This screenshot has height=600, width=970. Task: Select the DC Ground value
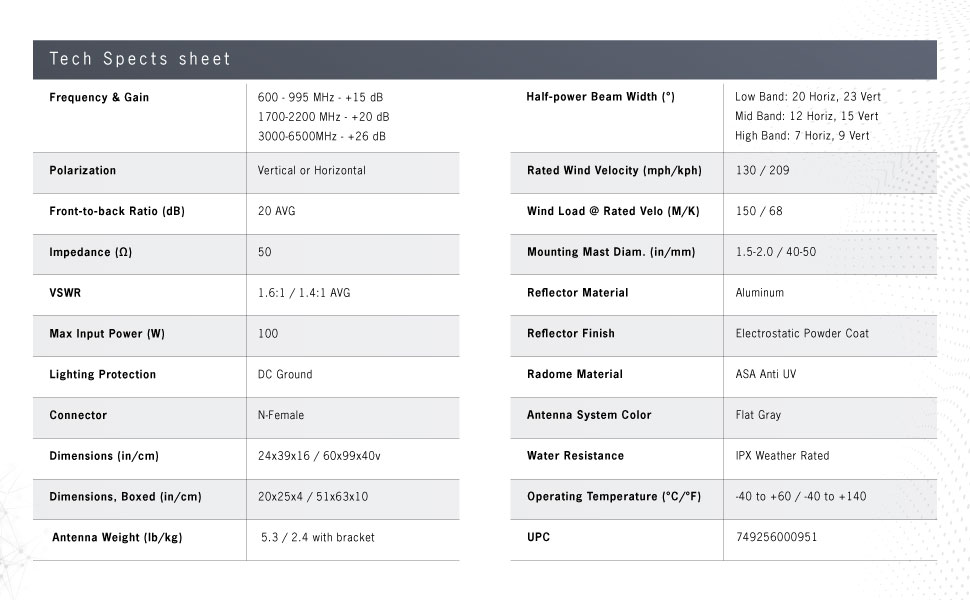(x=285, y=375)
